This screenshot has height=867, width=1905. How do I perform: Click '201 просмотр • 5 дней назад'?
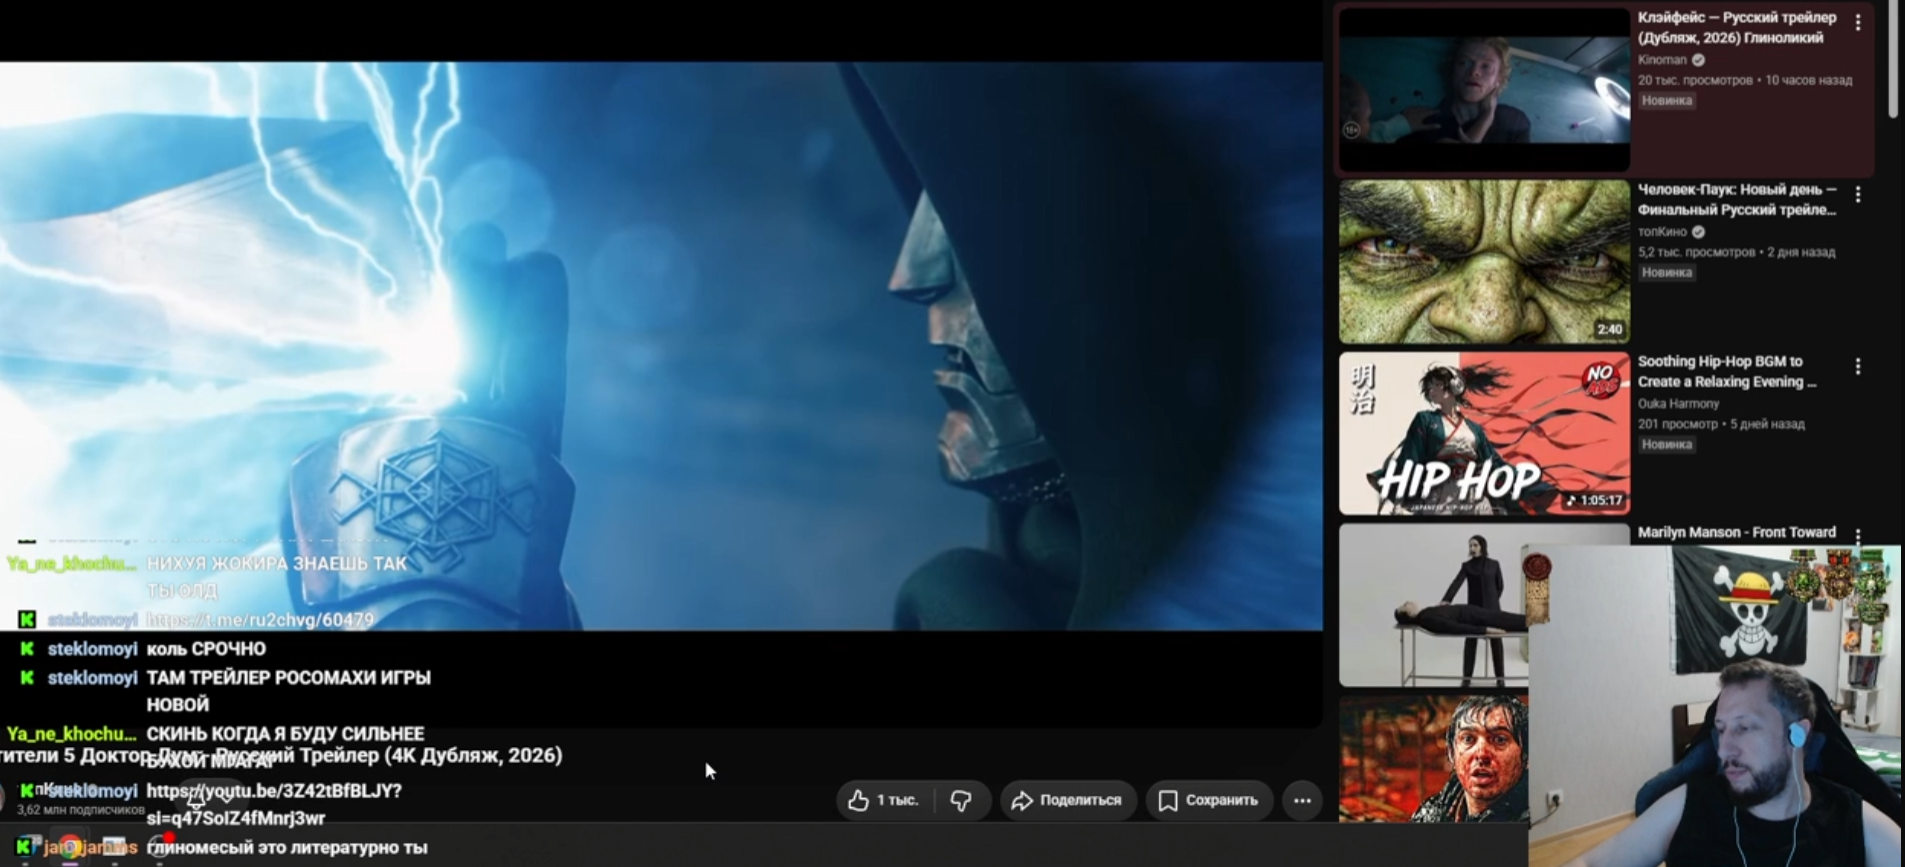point(1722,424)
